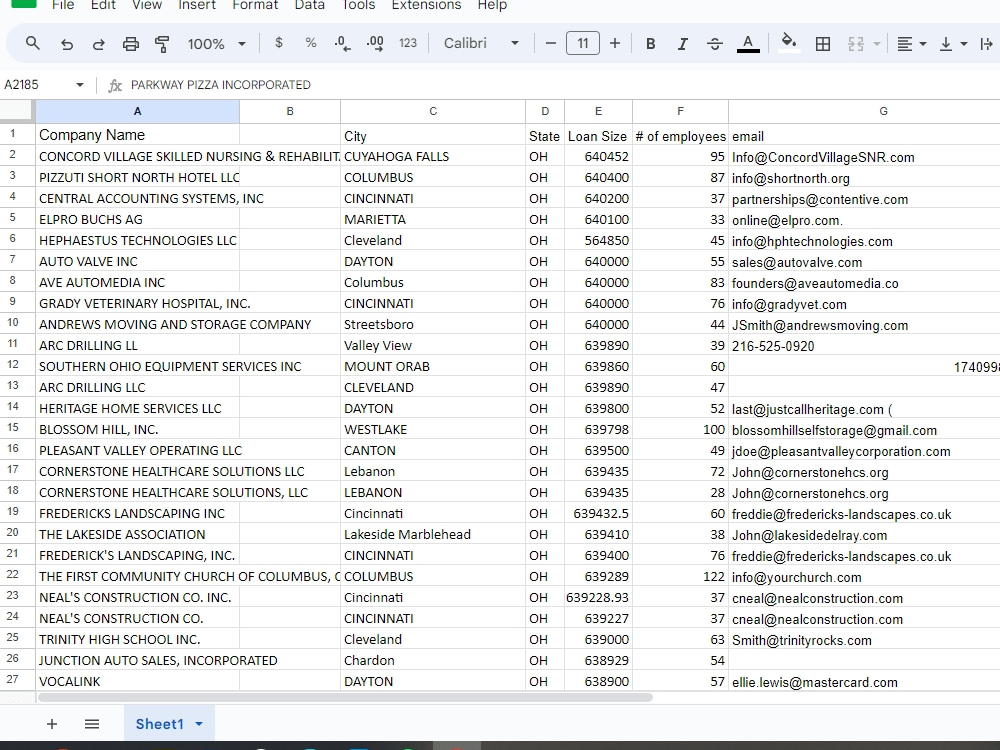Print the spreadsheet
This screenshot has width=1000, height=750.
coord(131,43)
